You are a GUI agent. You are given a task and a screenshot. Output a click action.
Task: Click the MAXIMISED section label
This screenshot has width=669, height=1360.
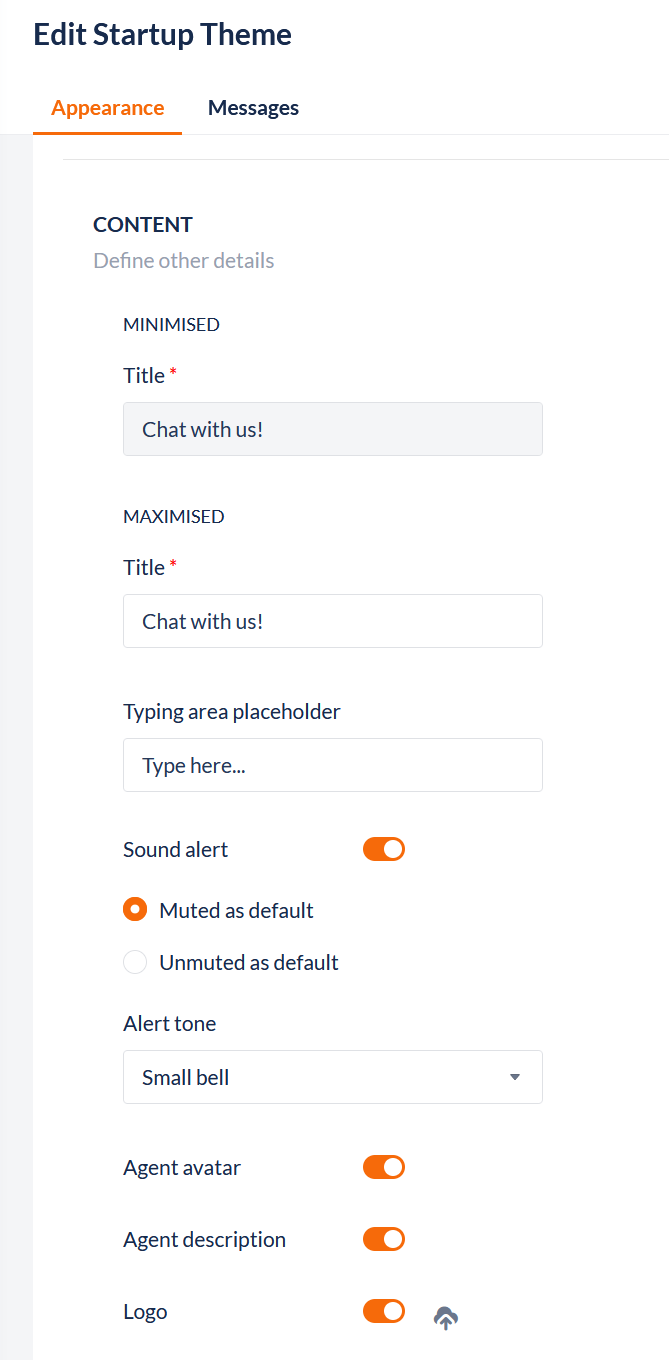[x=174, y=516]
